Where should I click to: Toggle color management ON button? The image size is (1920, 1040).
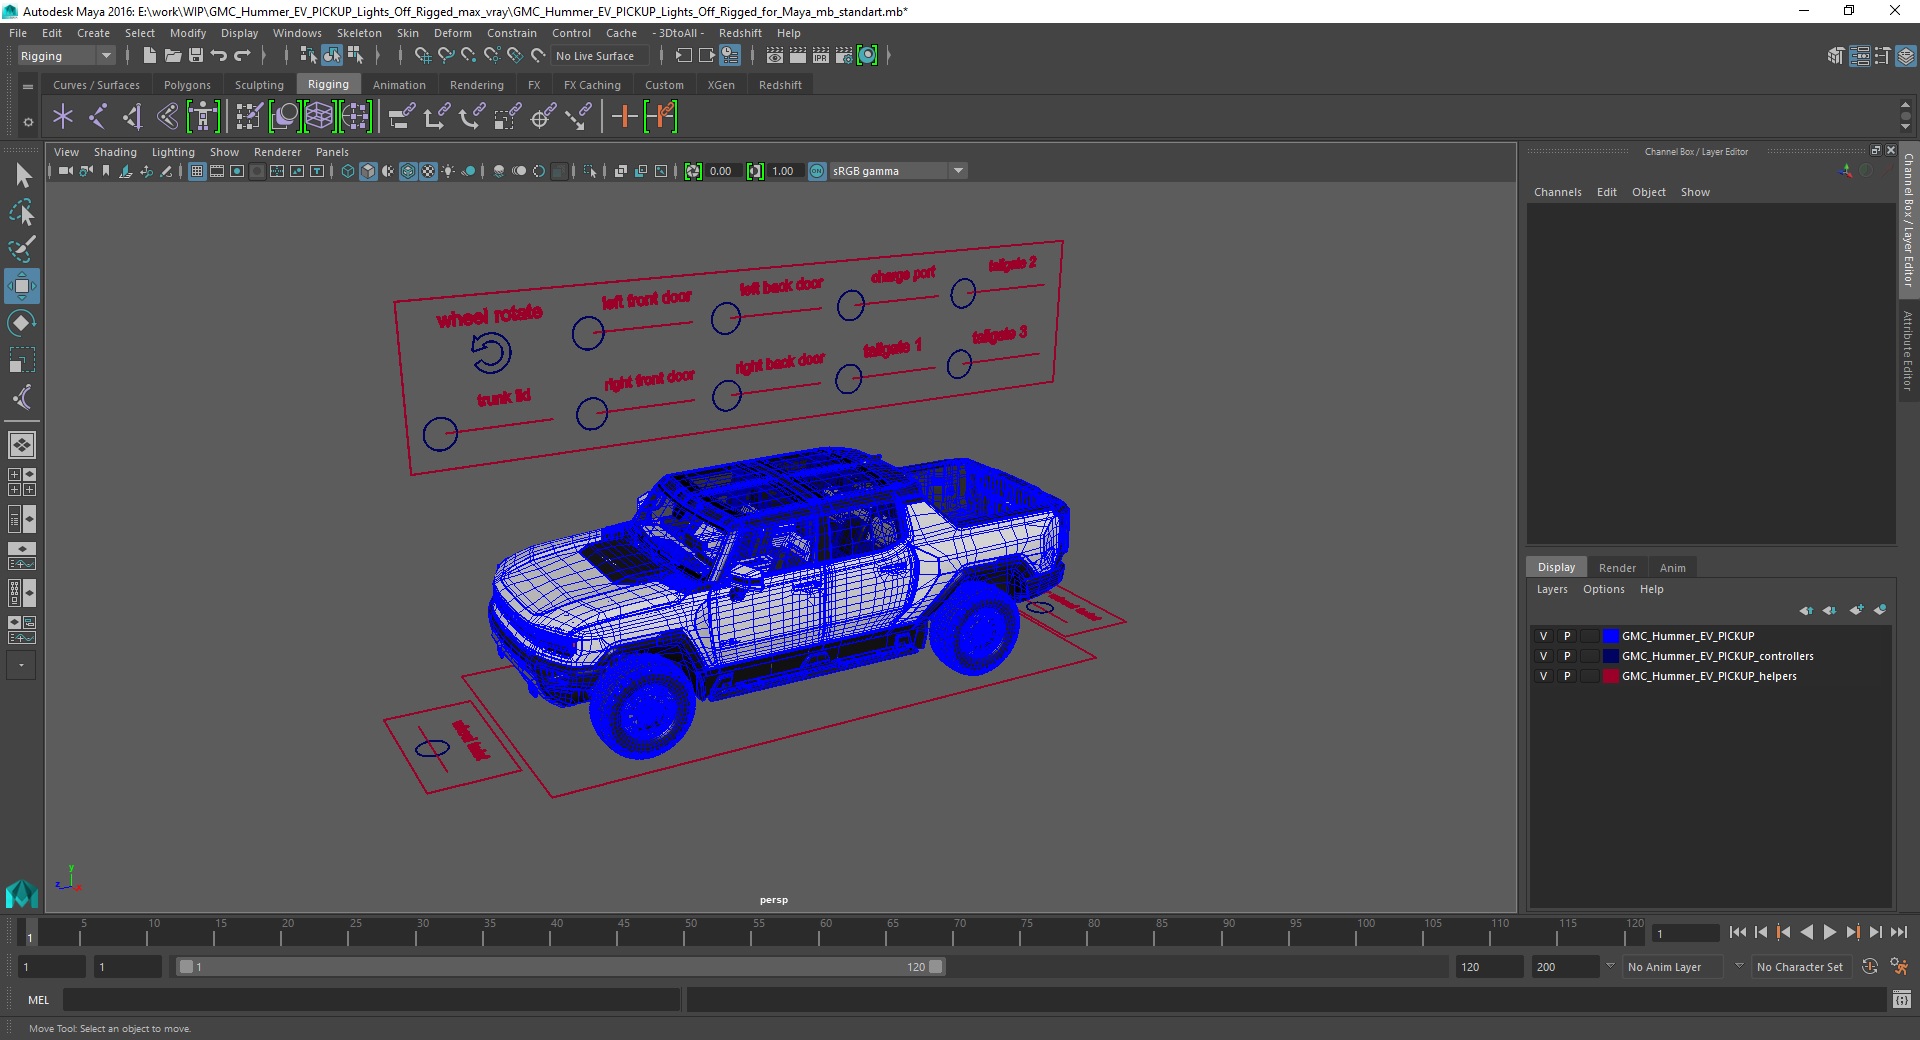pyautogui.click(x=817, y=171)
